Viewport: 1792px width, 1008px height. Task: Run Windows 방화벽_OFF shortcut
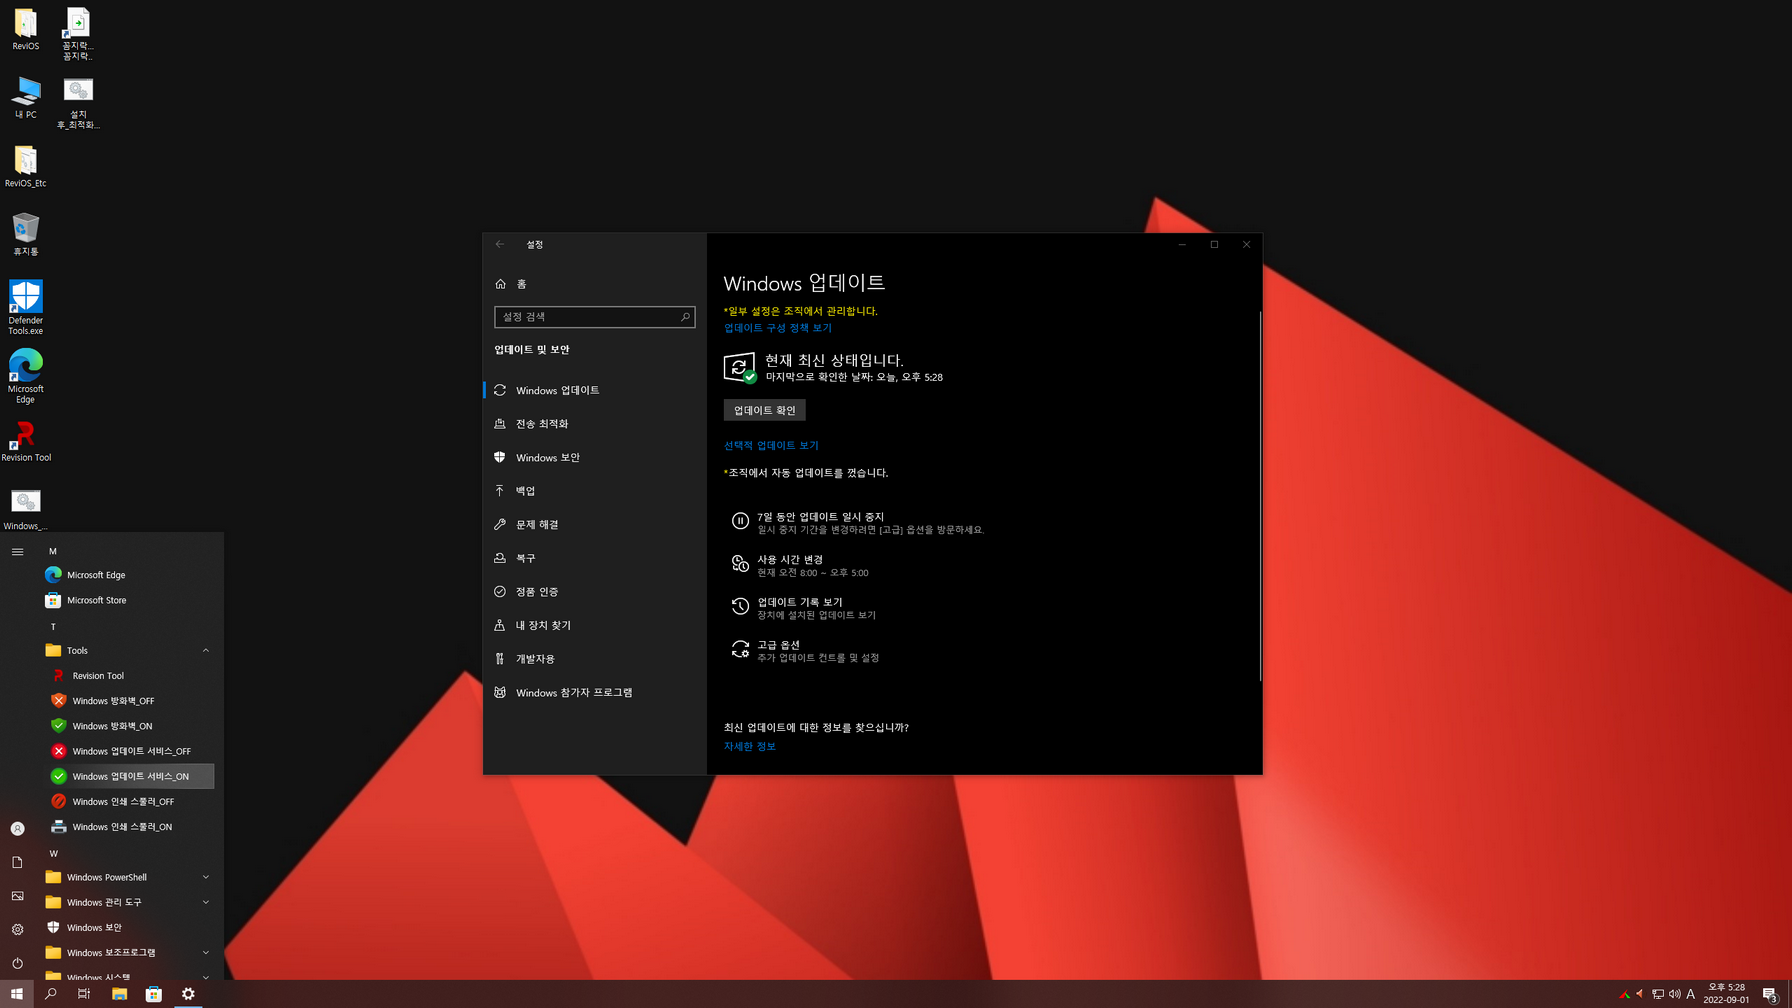pyautogui.click(x=128, y=701)
